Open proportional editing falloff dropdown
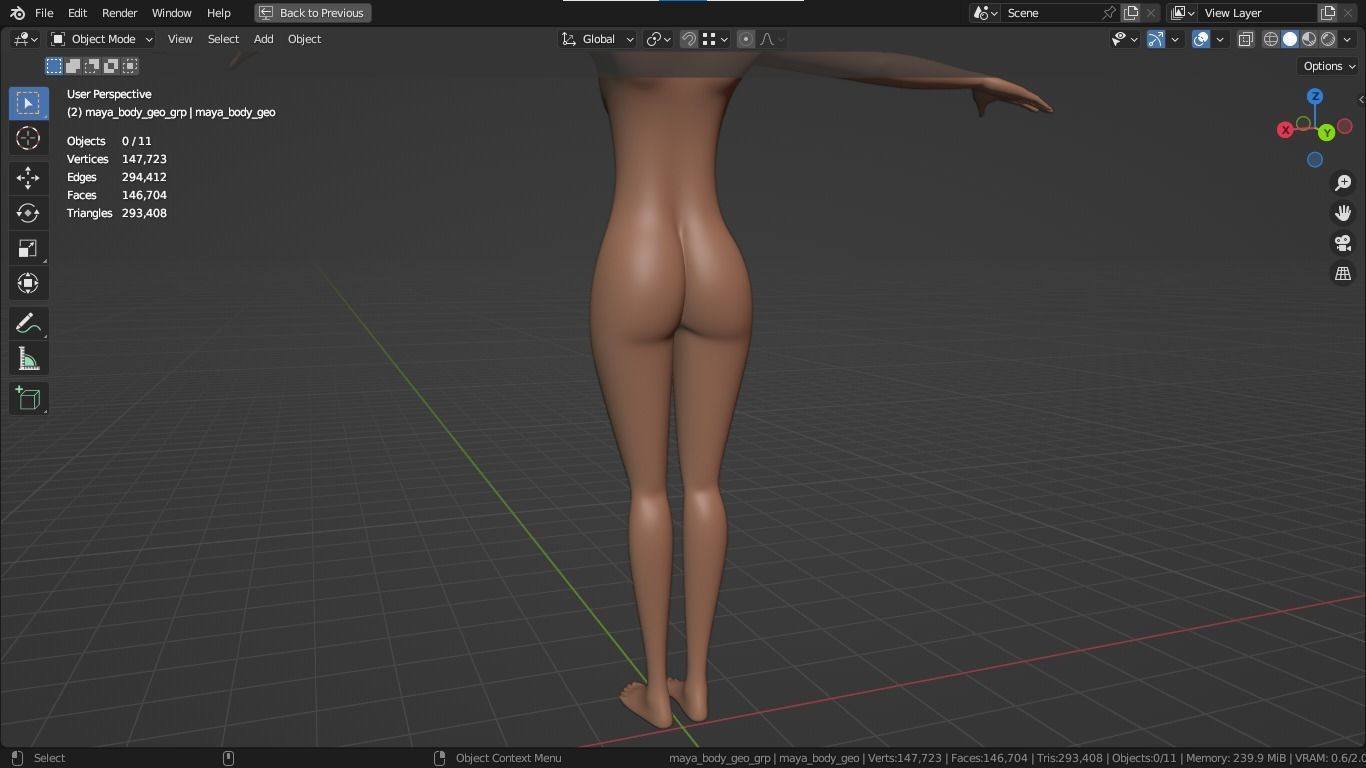Screen dimensions: 1366x768 (x=772, y=39)
